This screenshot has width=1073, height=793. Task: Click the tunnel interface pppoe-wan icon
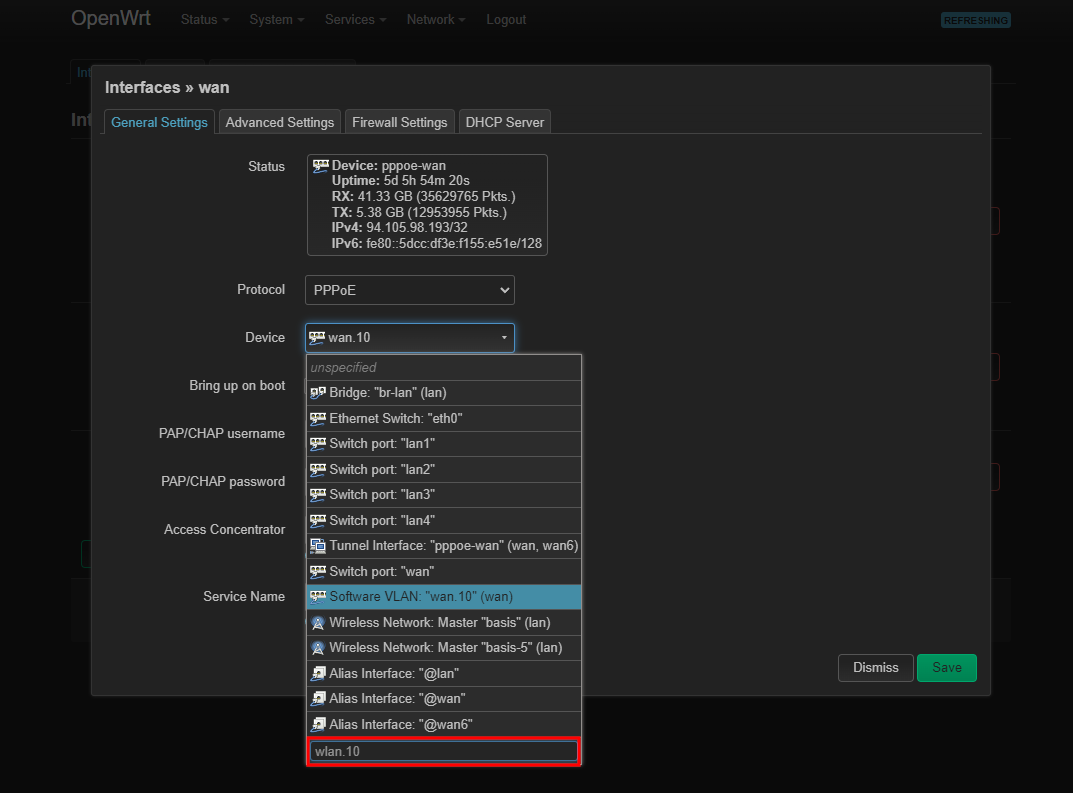pos(318,546)
